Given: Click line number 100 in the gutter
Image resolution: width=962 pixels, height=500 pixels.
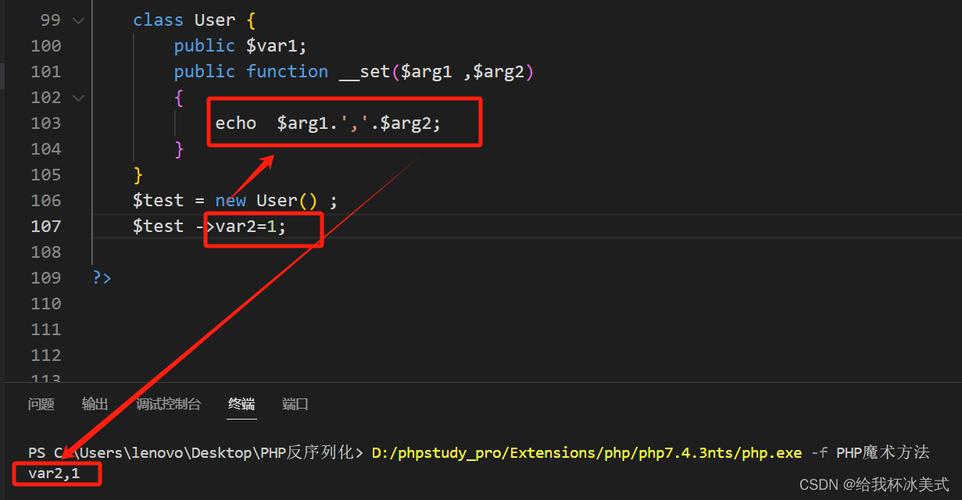Looking at the screenshot, I should (46, 46).
